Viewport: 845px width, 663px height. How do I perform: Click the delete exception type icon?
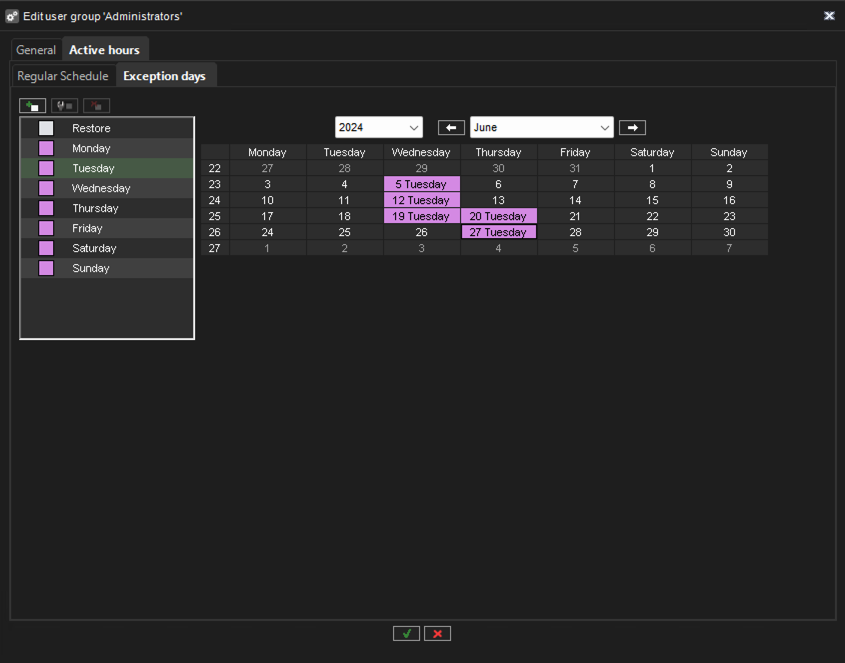tap(97, 105)
